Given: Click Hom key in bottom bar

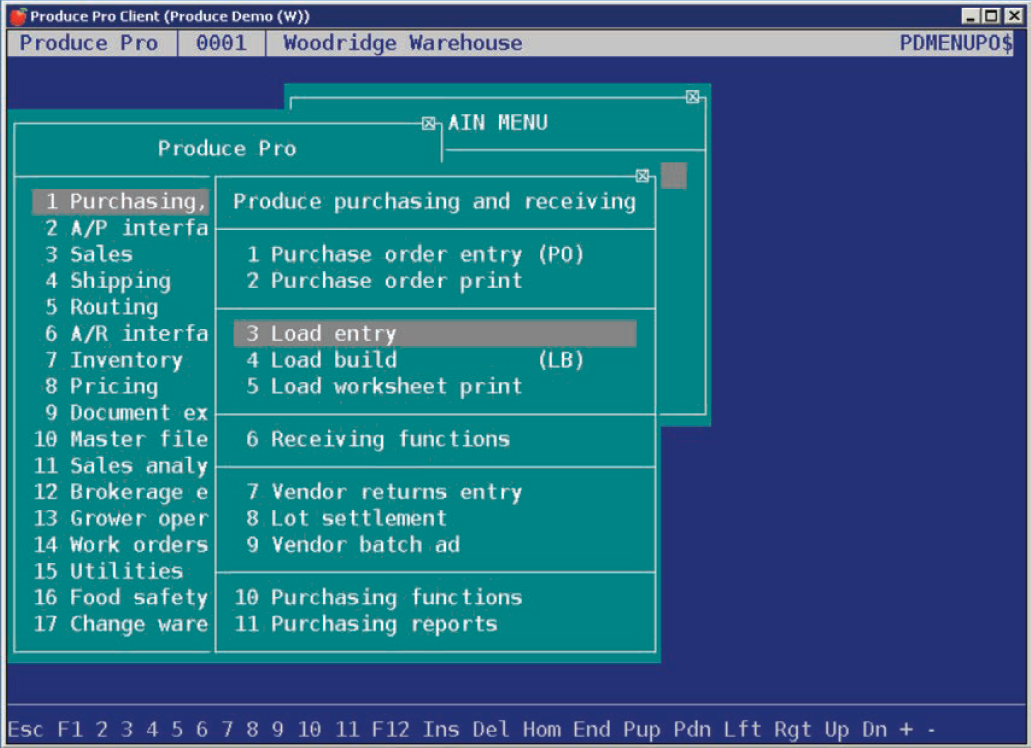Looking at the screenshot, I should click(x=542, y=729).
